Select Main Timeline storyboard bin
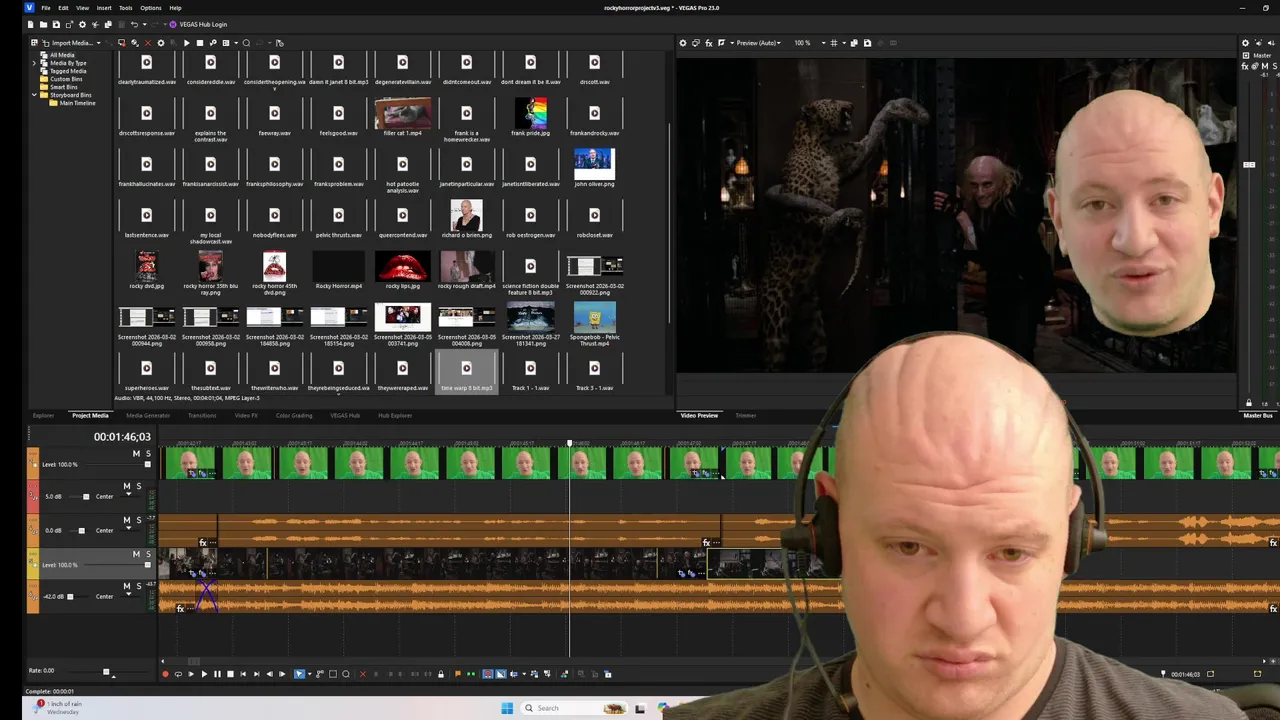This screenshot has width=1280, height=720. pyautogui.click(x=77, y=103)
